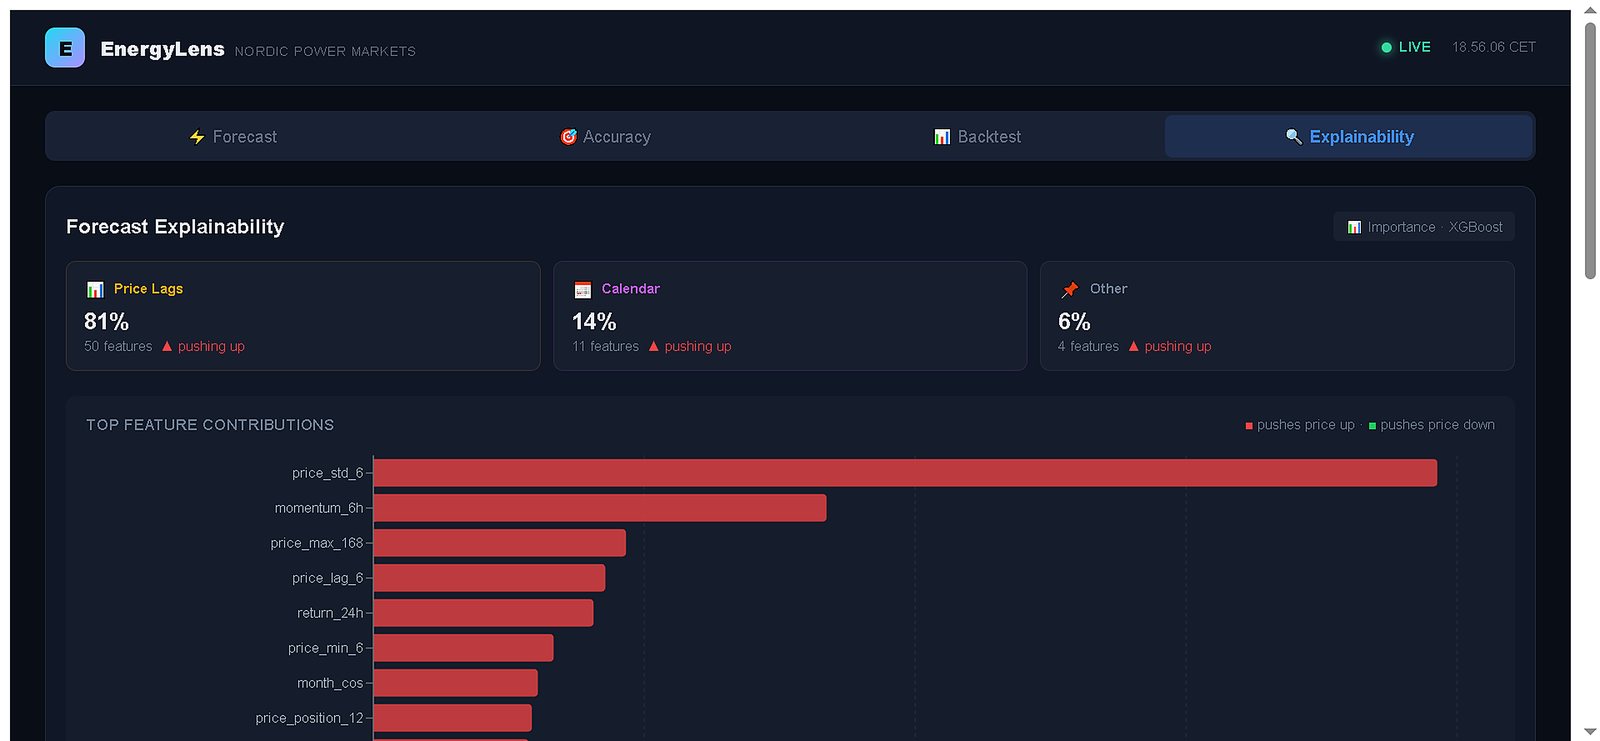
Task: Open the Accuracy tab
Action: pyautogui.click(x=605, y=137)
